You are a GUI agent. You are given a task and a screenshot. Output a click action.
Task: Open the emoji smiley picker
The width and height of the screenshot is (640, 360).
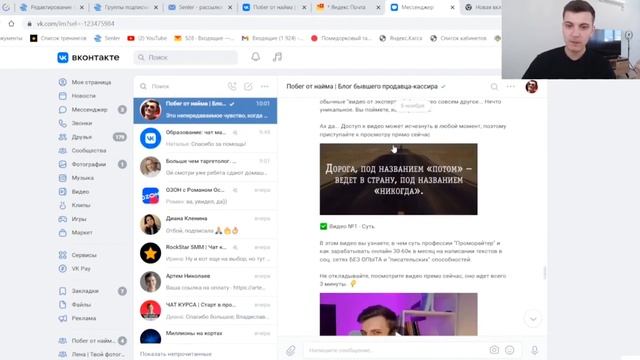(x=509, y=350)
